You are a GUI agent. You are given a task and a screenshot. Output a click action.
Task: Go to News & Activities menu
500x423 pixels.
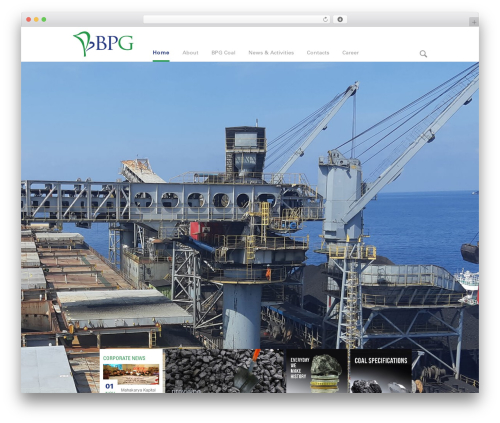pos(271,53)
